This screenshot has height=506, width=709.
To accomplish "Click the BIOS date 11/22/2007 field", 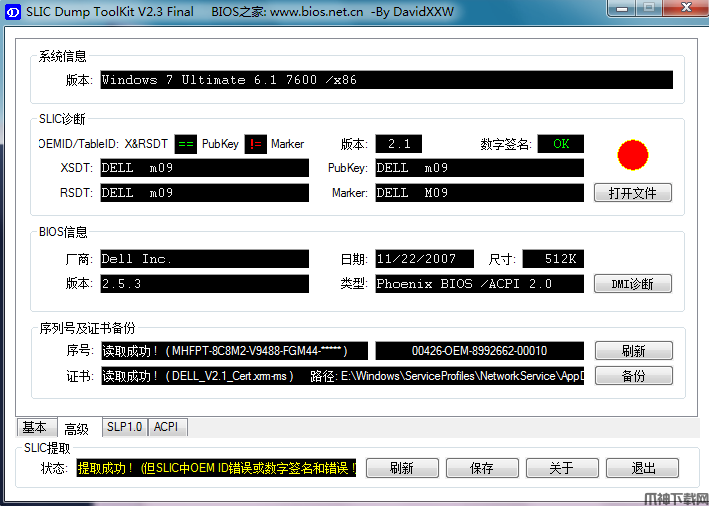I will click(x=425, y=259).
